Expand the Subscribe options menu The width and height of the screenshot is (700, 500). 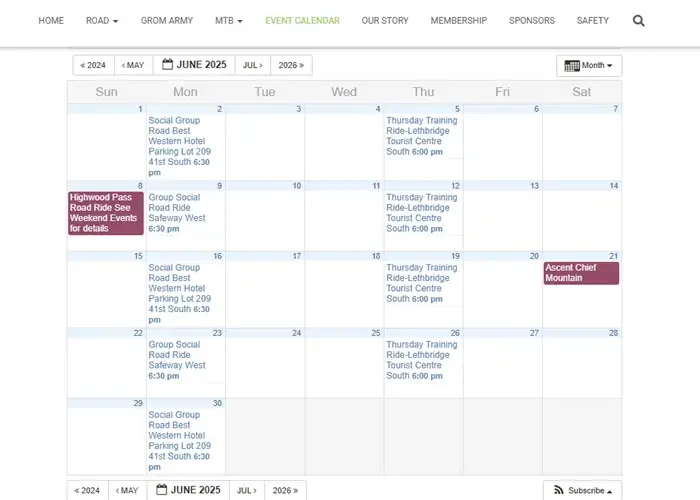coord(582,490)
